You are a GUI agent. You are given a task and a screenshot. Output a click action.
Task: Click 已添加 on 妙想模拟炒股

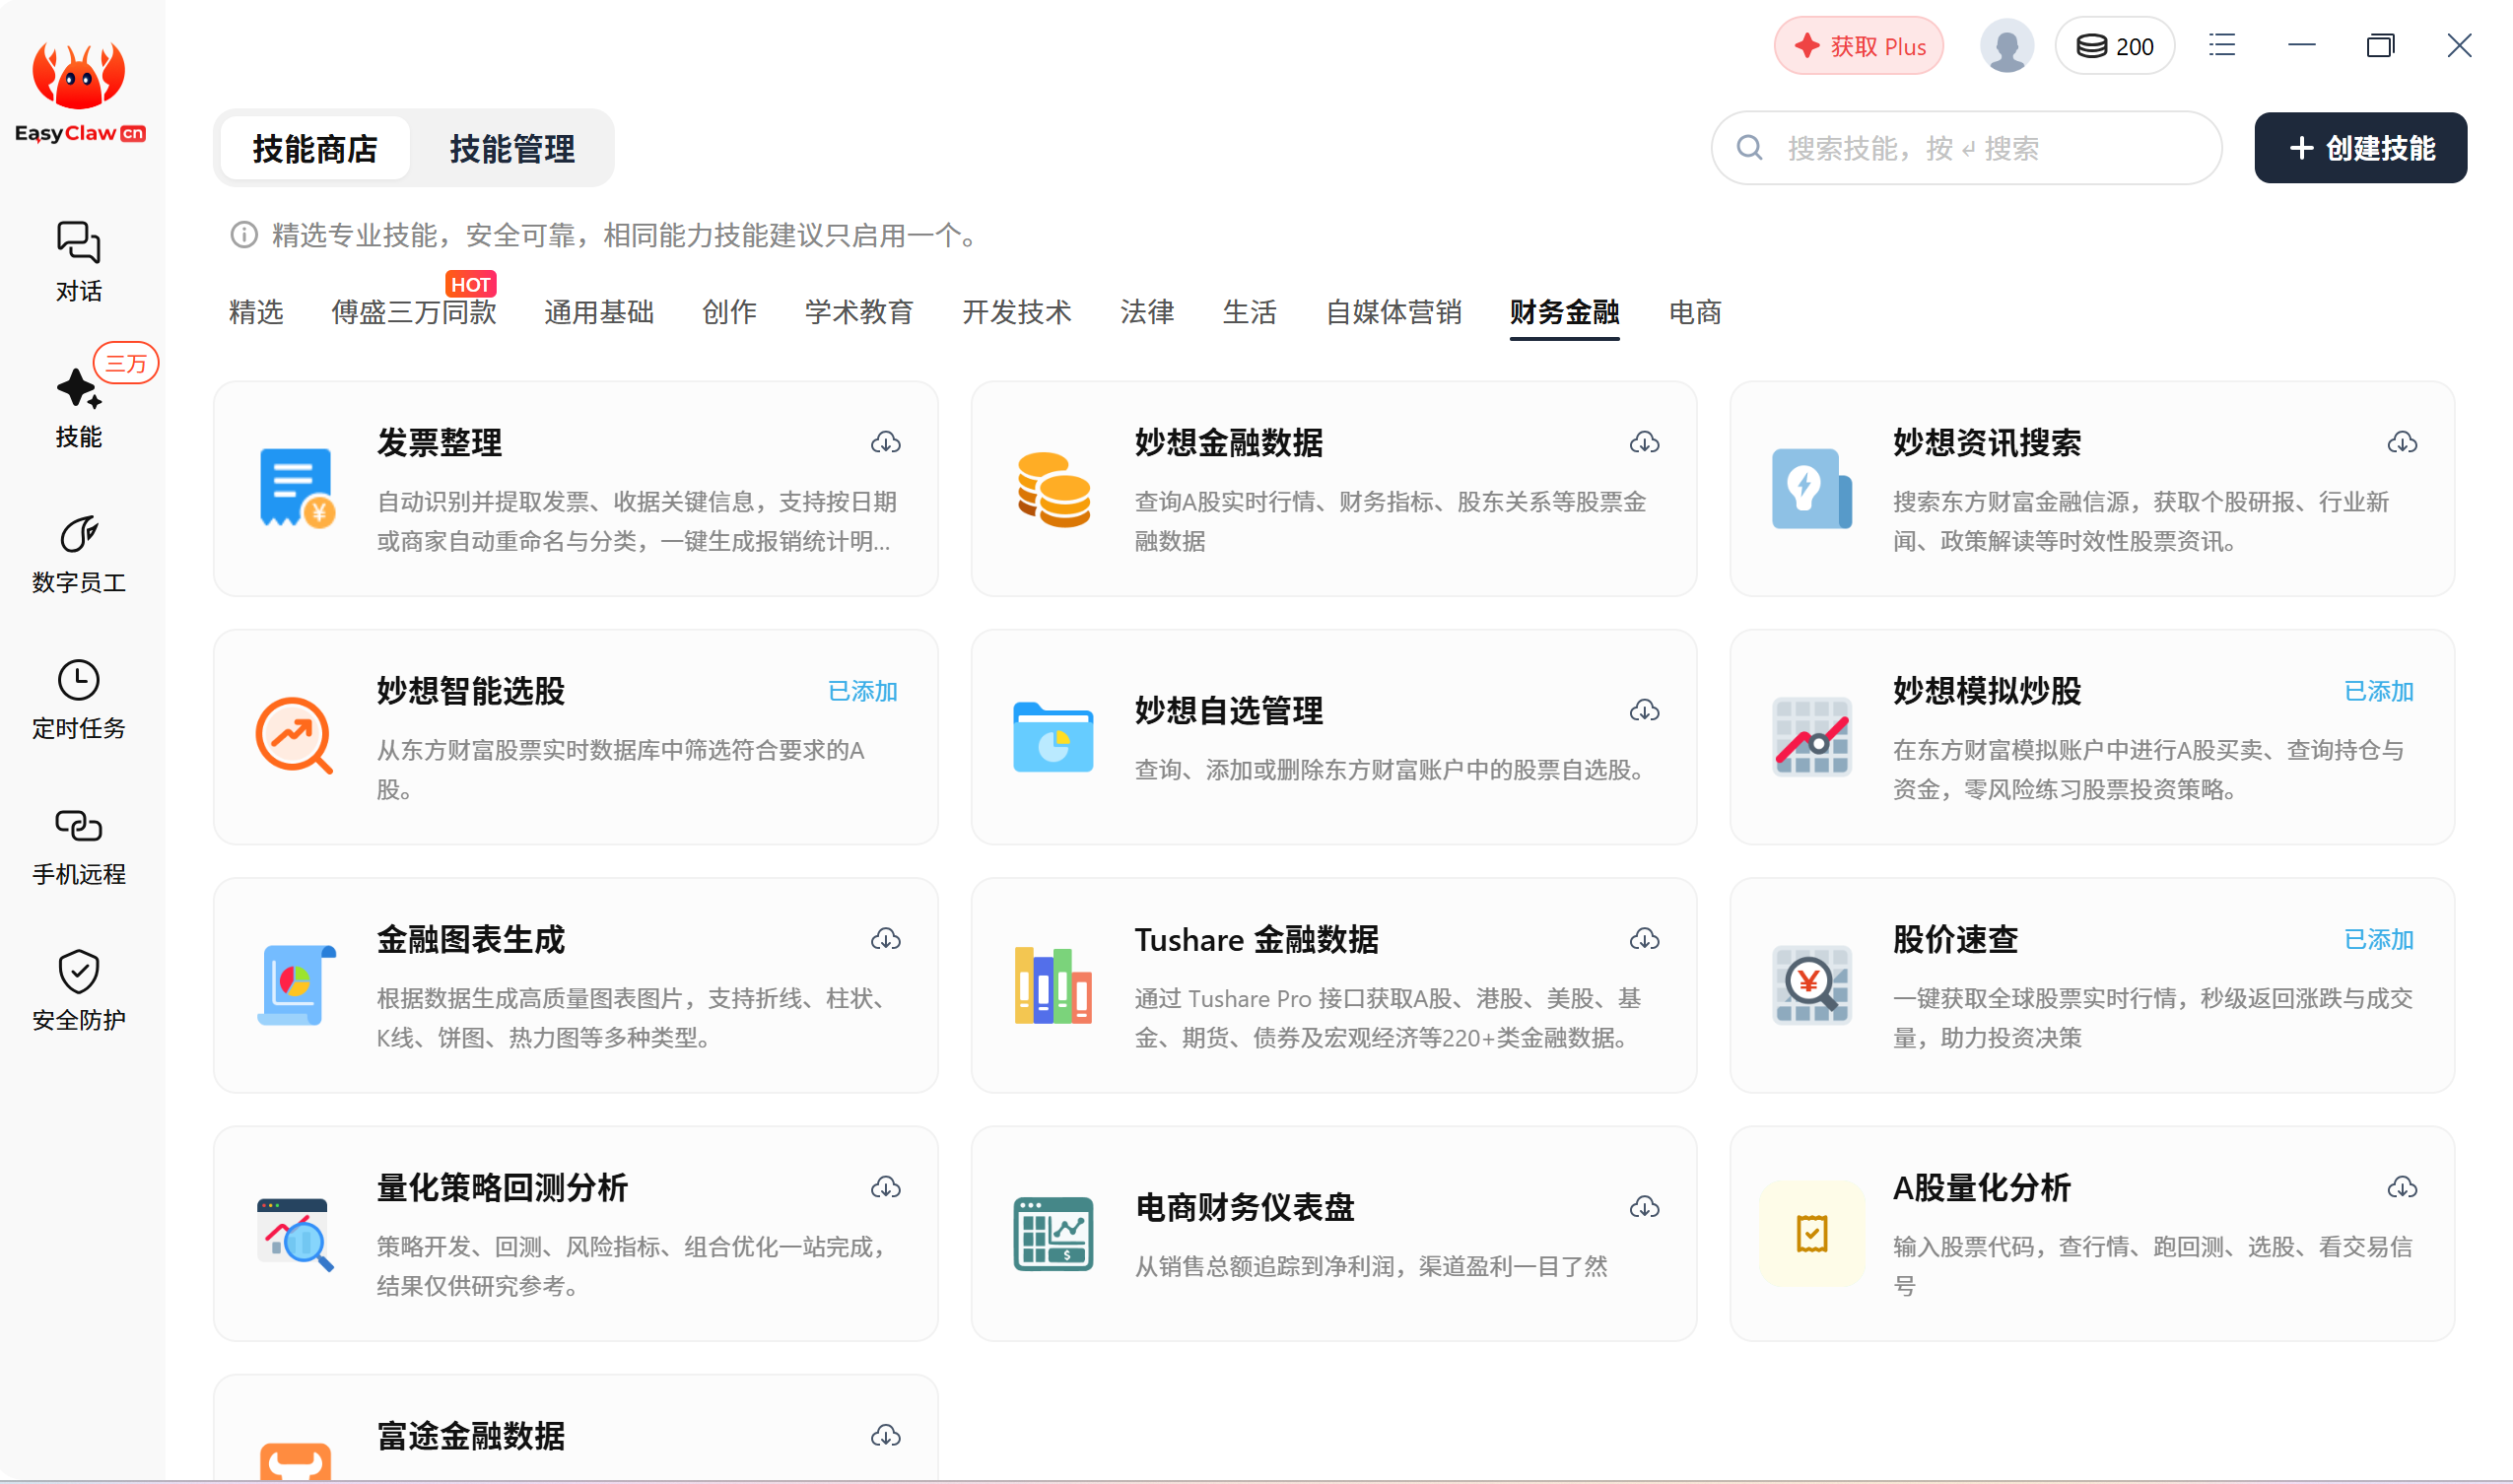[2378, 691]
